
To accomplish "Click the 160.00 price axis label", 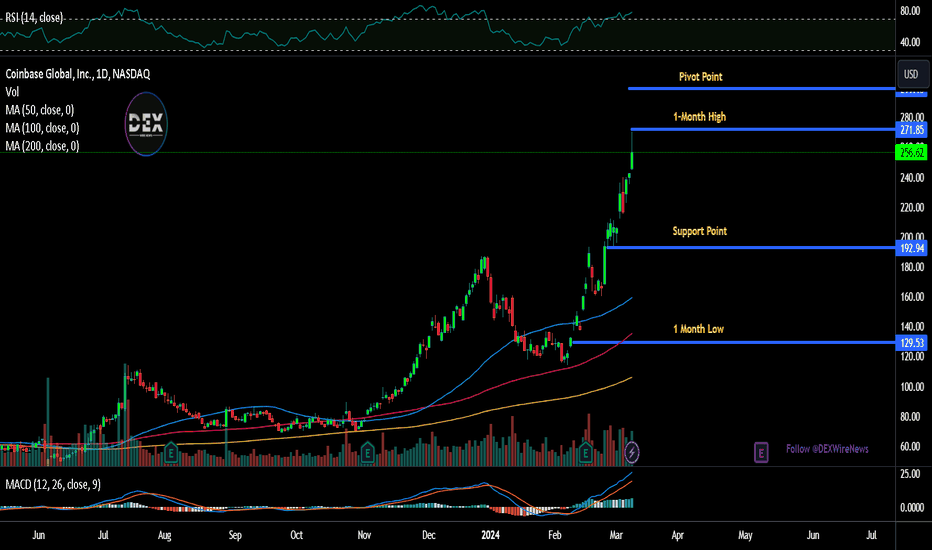I will 912,297.
